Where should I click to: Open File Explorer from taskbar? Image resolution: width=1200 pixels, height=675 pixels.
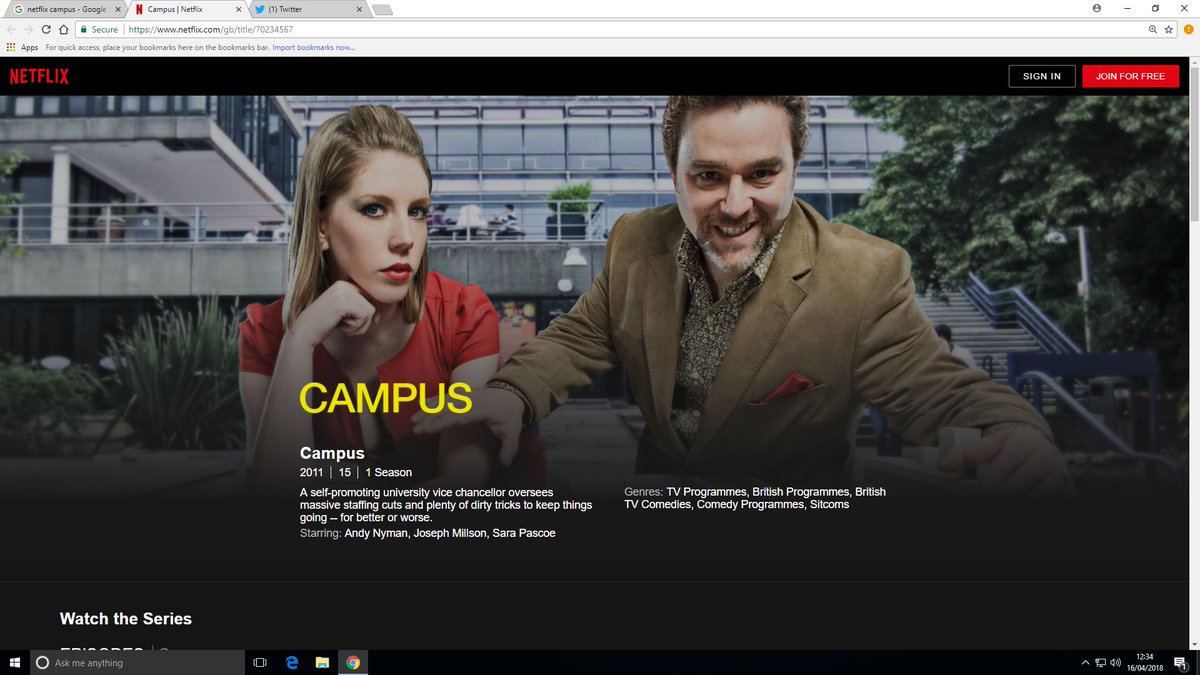322,662
